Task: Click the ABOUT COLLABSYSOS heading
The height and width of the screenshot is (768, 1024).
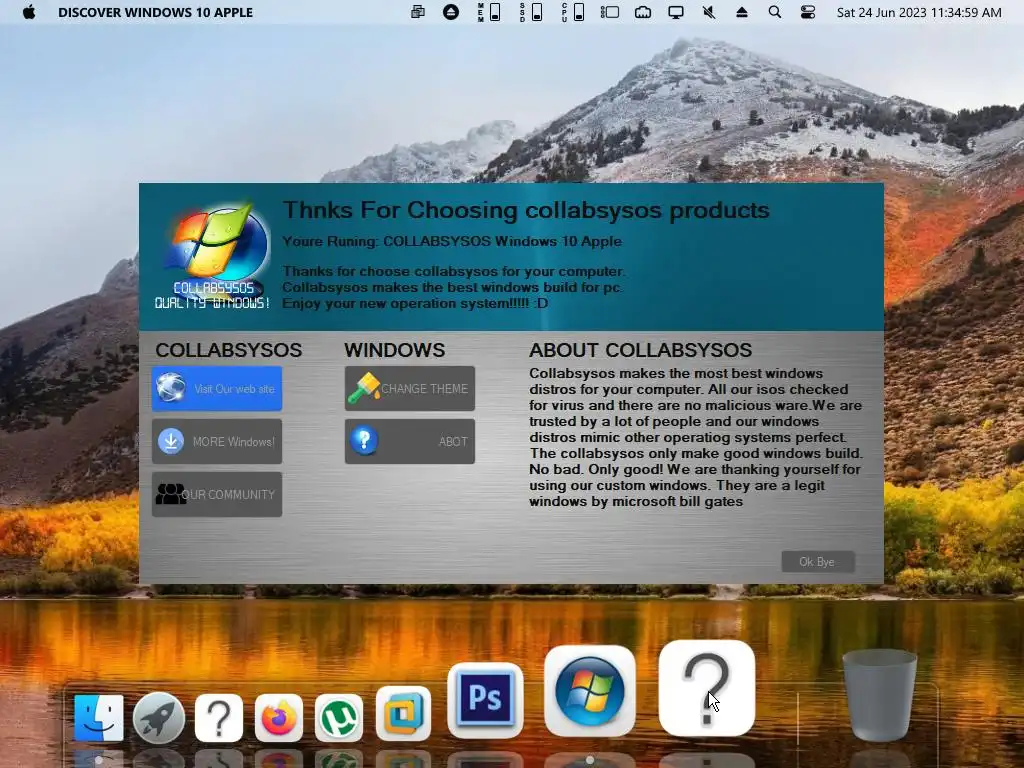Action: pyautogui.click(x=640, y=350)
